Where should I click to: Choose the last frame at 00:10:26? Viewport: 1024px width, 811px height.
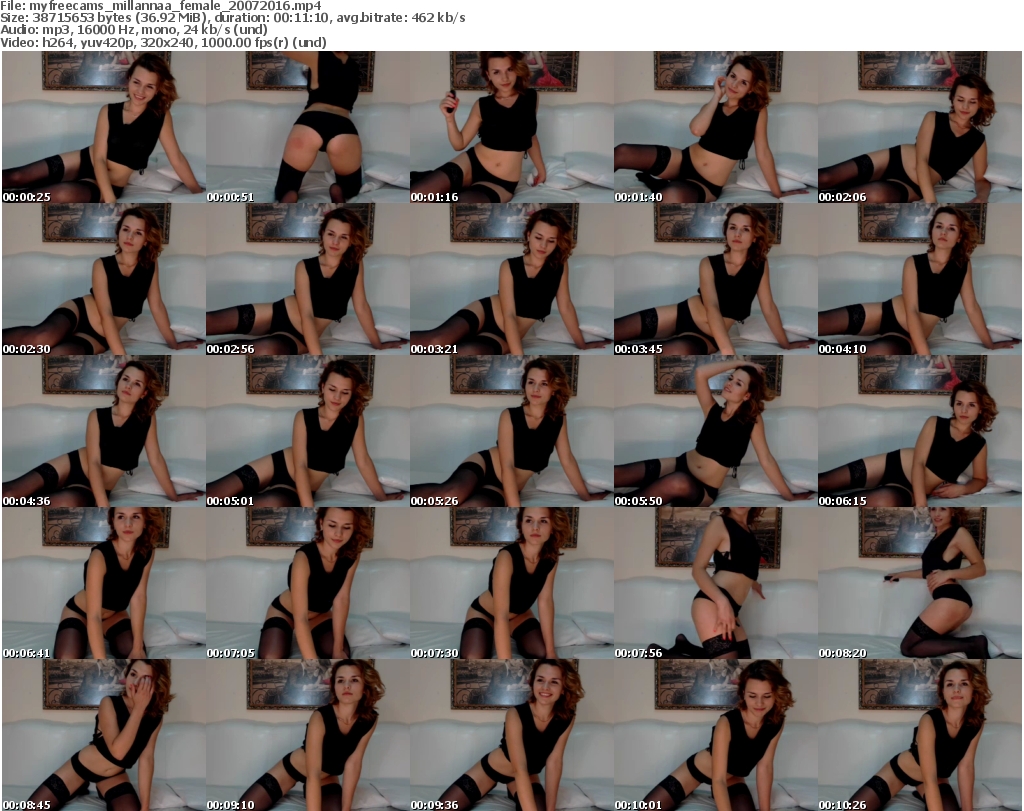point(920,735)
